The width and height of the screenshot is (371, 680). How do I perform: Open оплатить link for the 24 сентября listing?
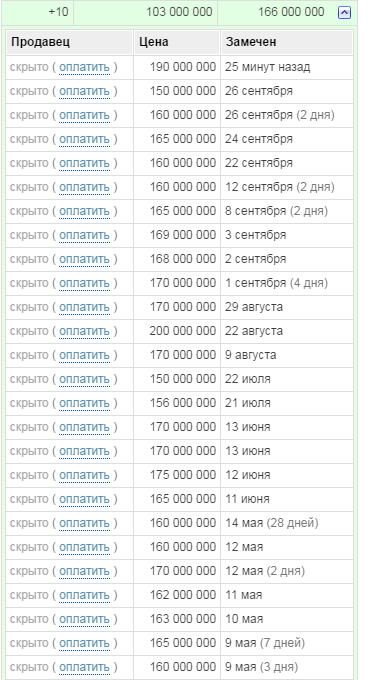click(x=85, y=139)
